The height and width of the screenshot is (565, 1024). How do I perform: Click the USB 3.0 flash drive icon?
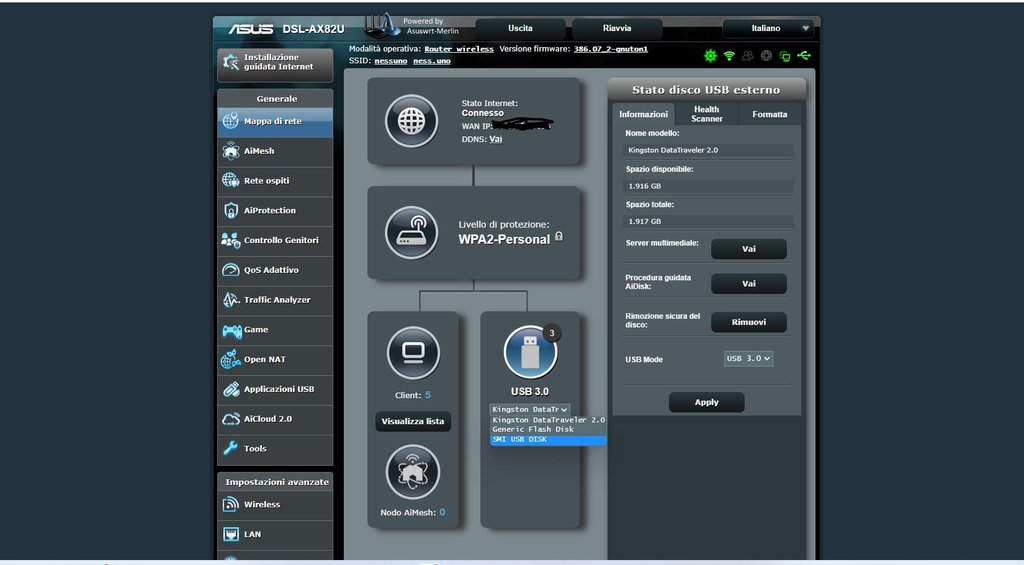(530, 352)
